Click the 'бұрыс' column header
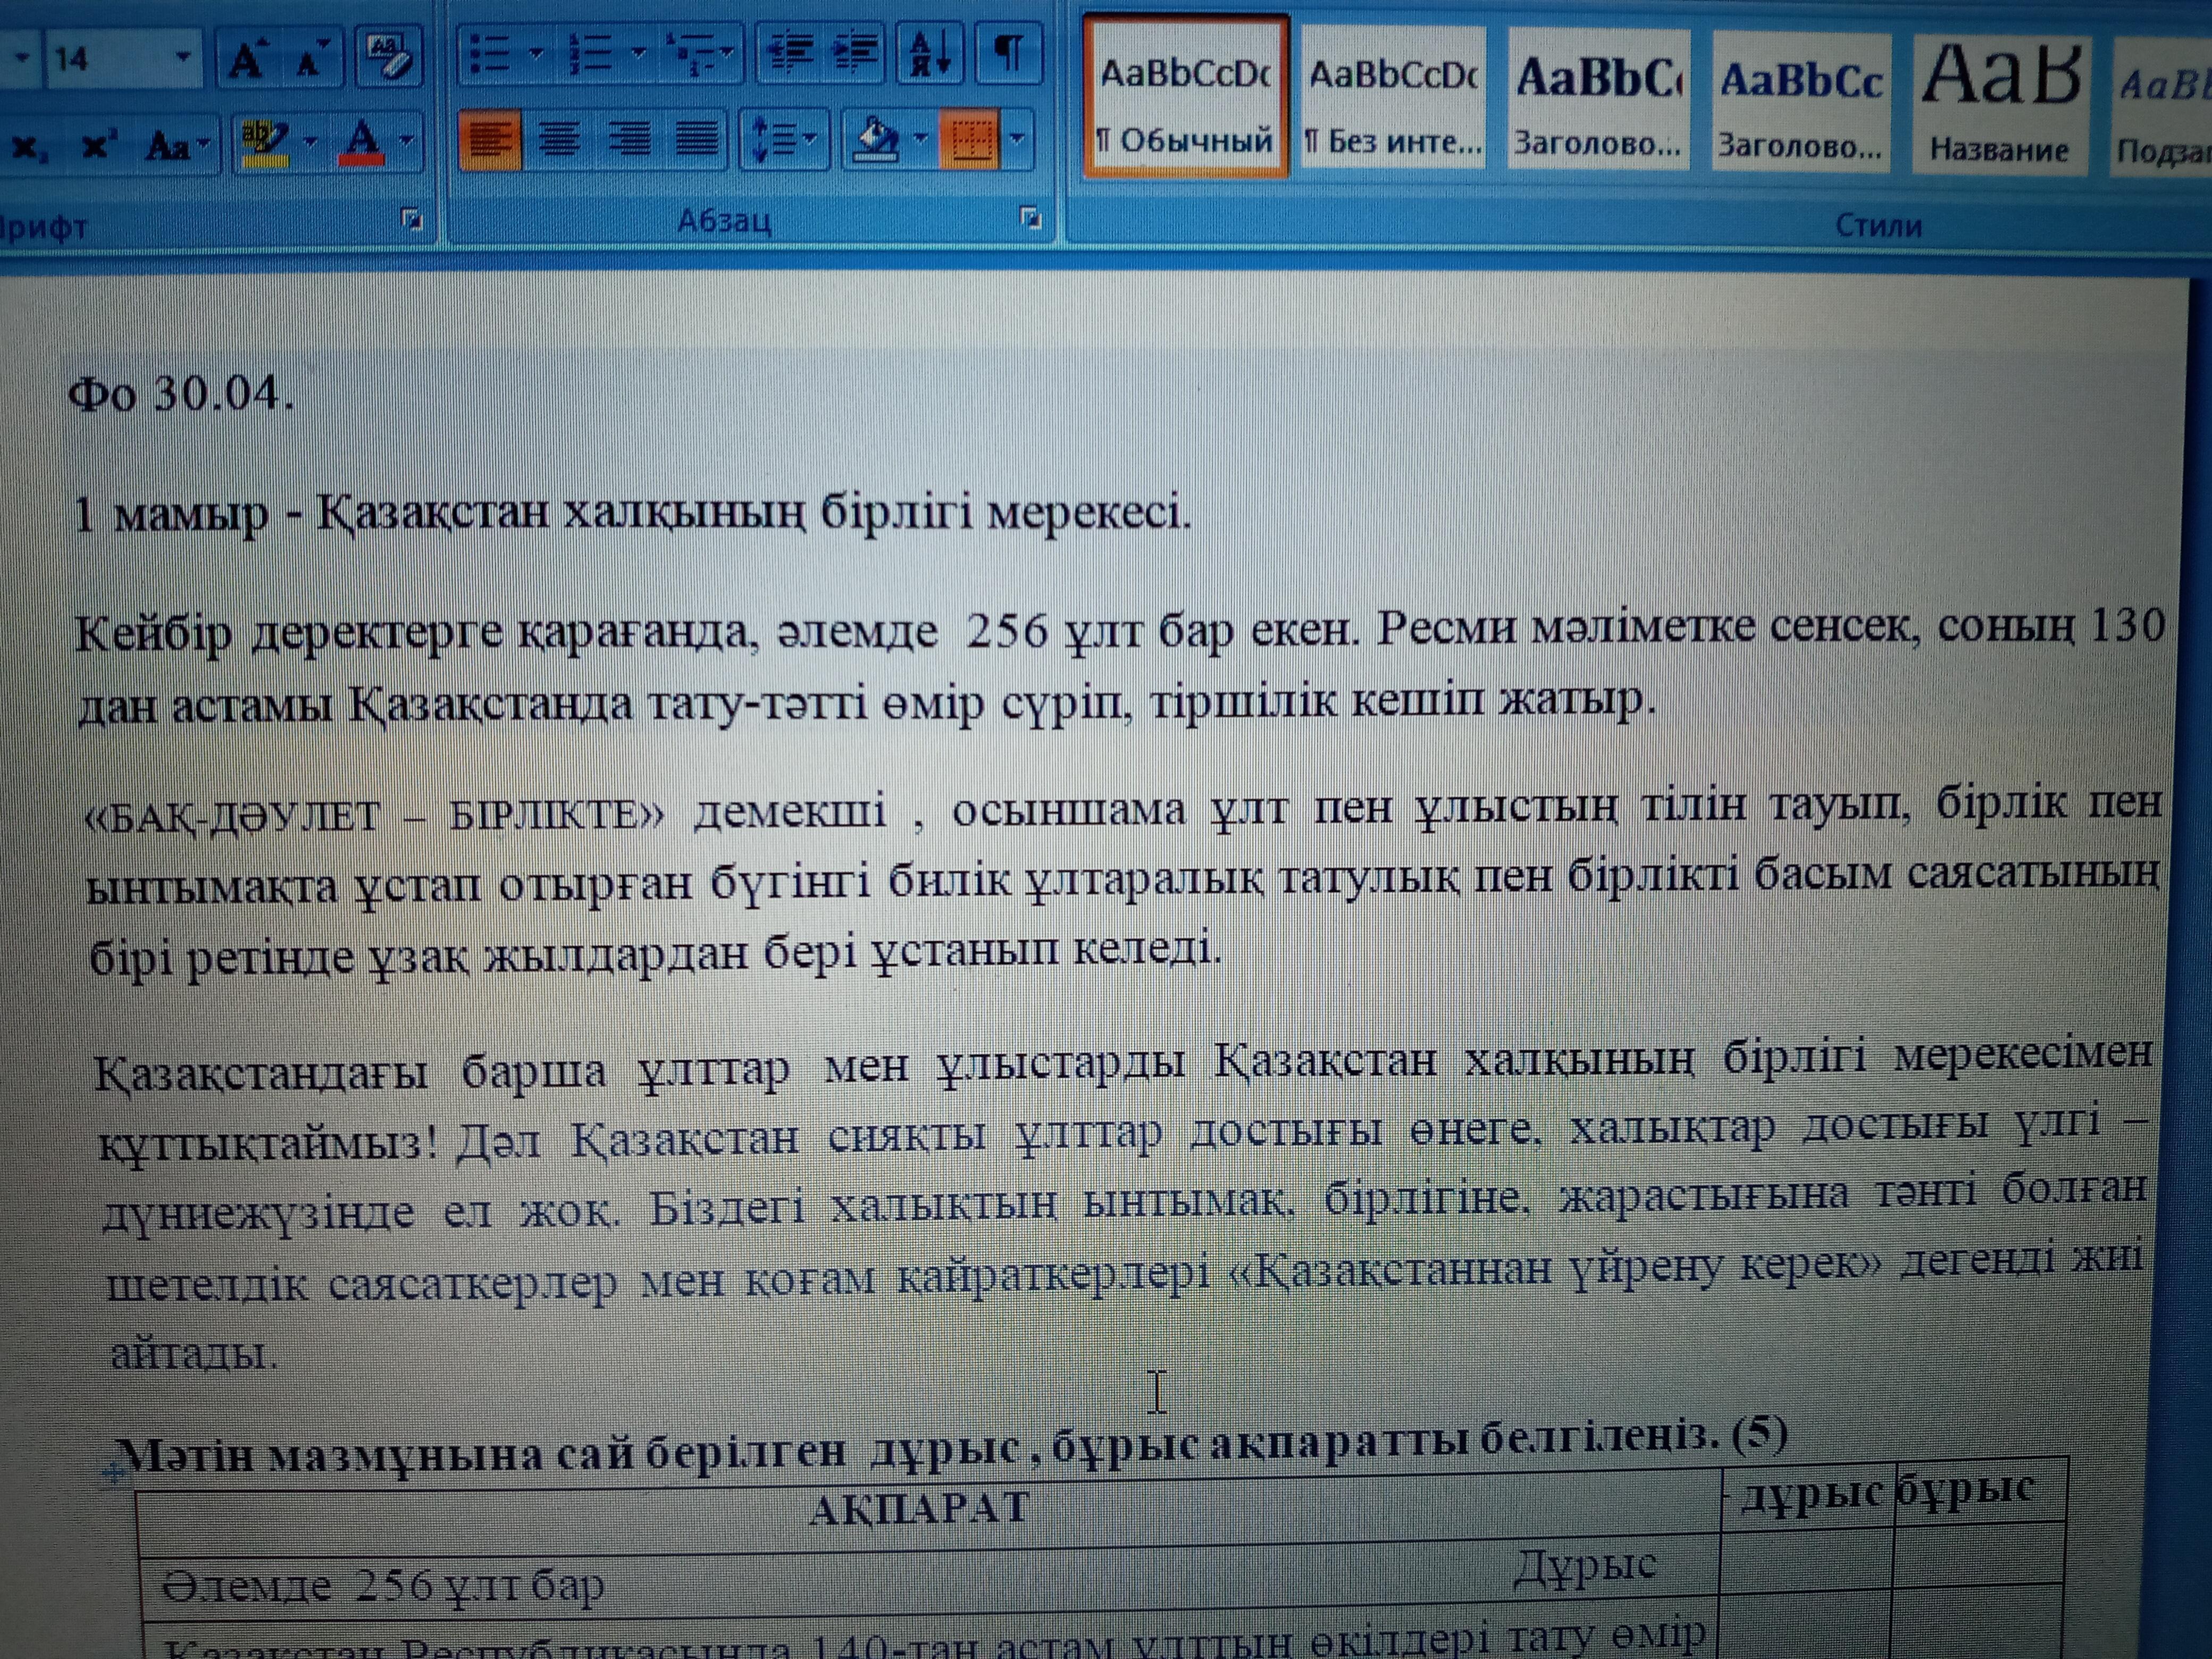2212x1659 pixels. (1966, 1490)
